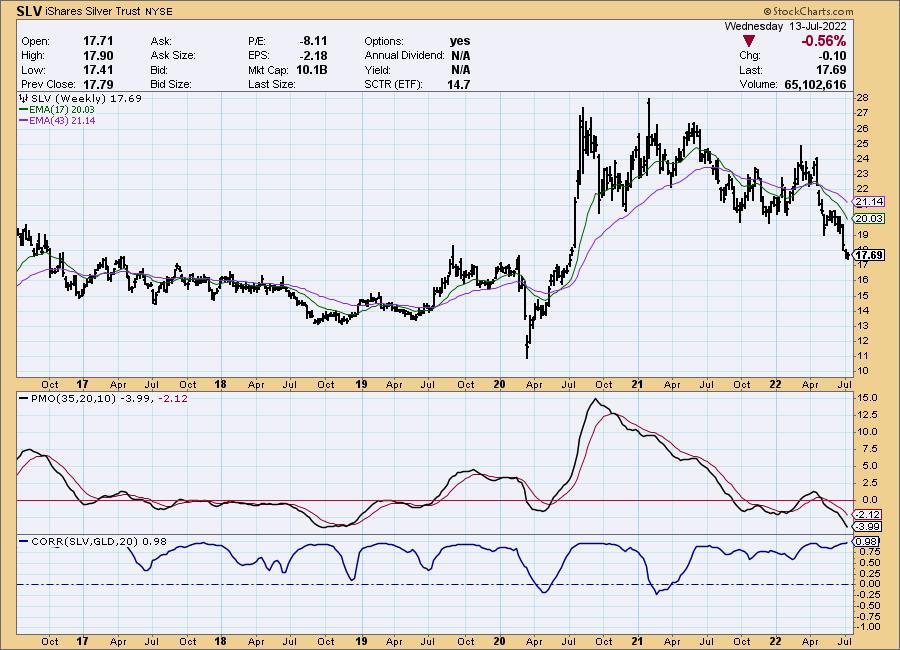Click year label 17 on bottom axis
Viewport: 900px width, 650px height.
click(82, 641)
